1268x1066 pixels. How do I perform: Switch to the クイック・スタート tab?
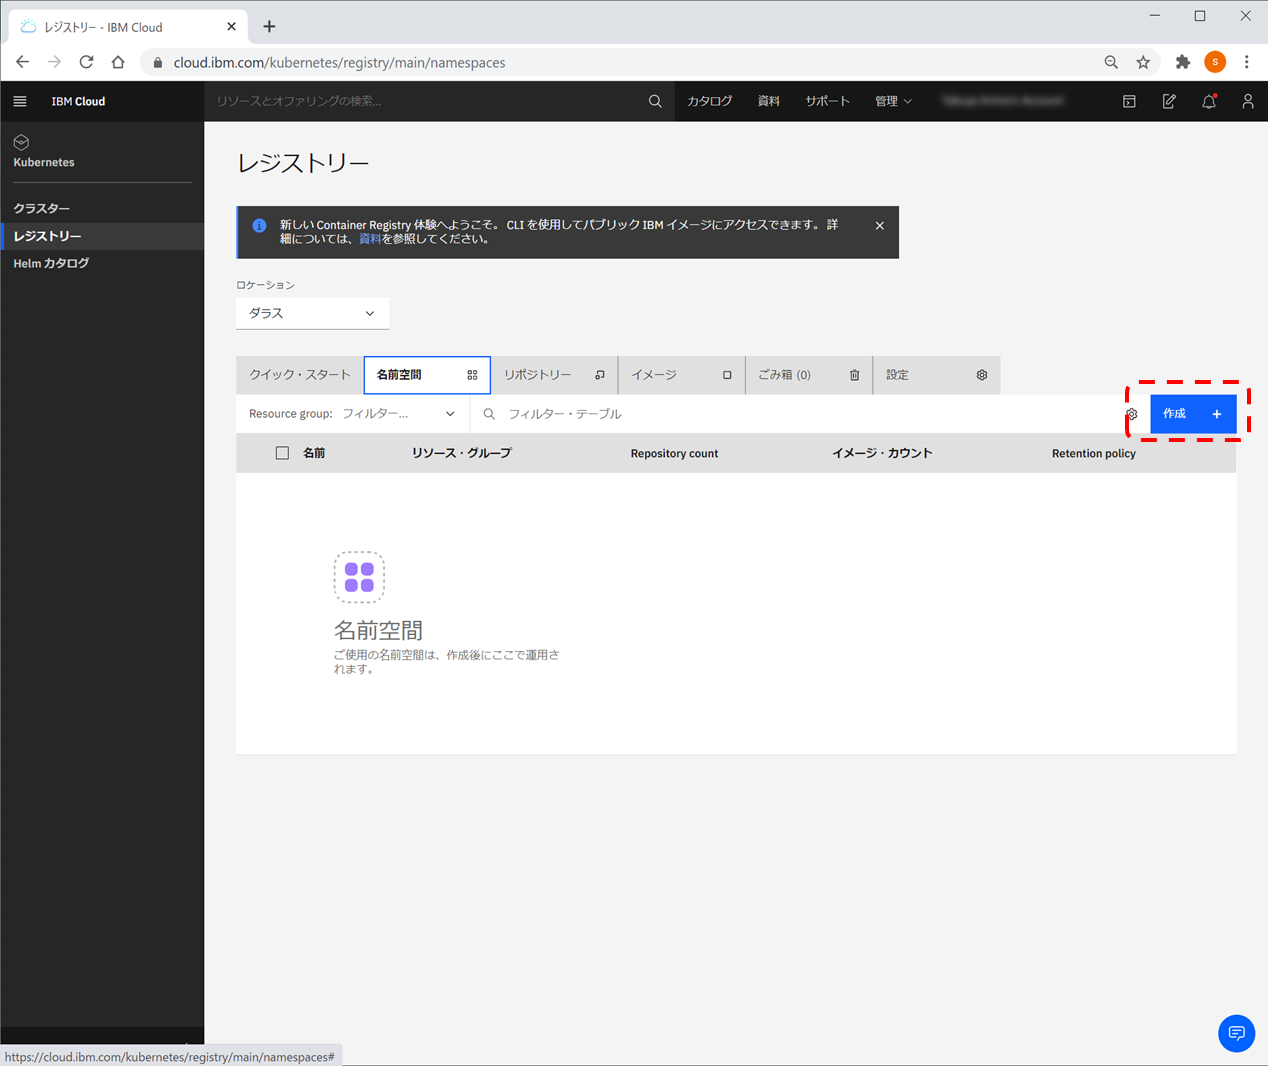300,375
